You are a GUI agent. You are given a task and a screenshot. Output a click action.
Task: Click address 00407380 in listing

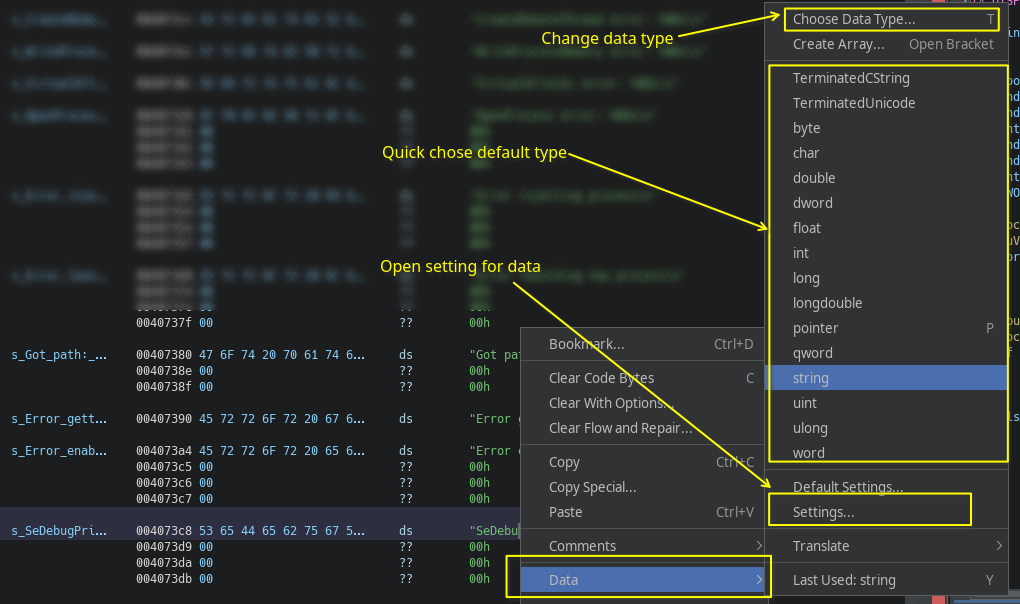point(164,355)
